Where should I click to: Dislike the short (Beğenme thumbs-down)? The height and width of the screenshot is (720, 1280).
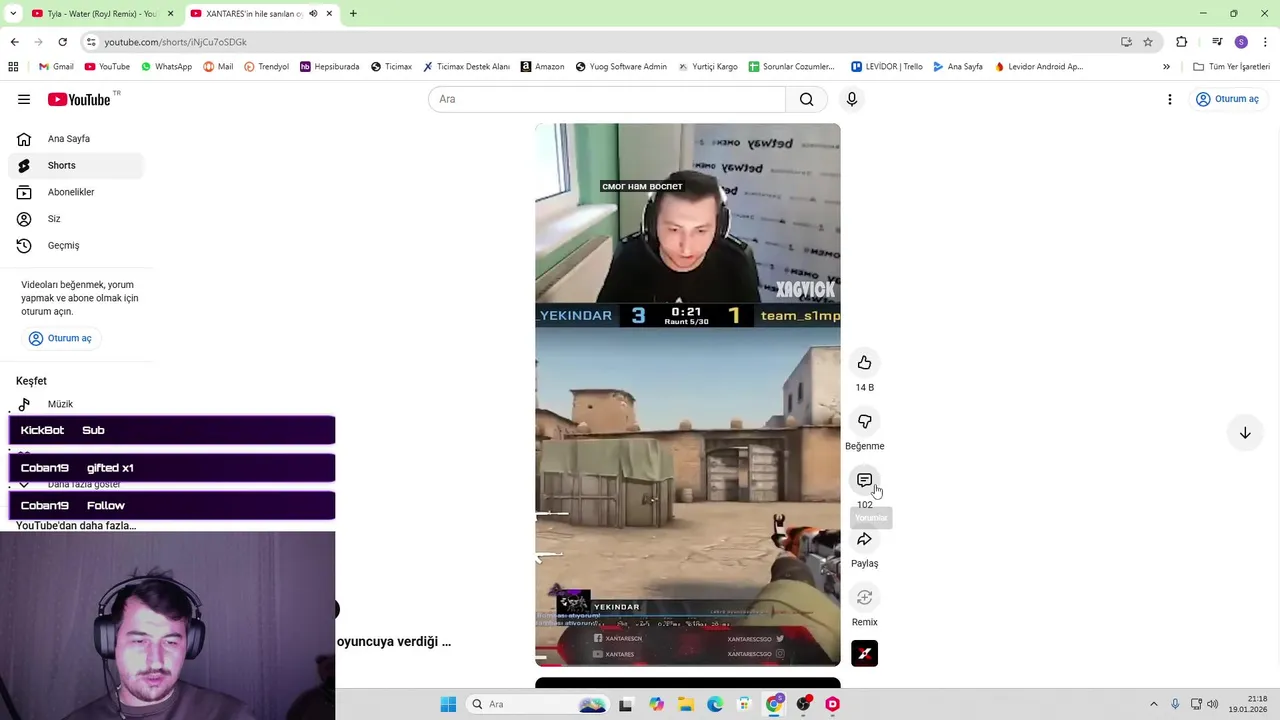[864, 422]
